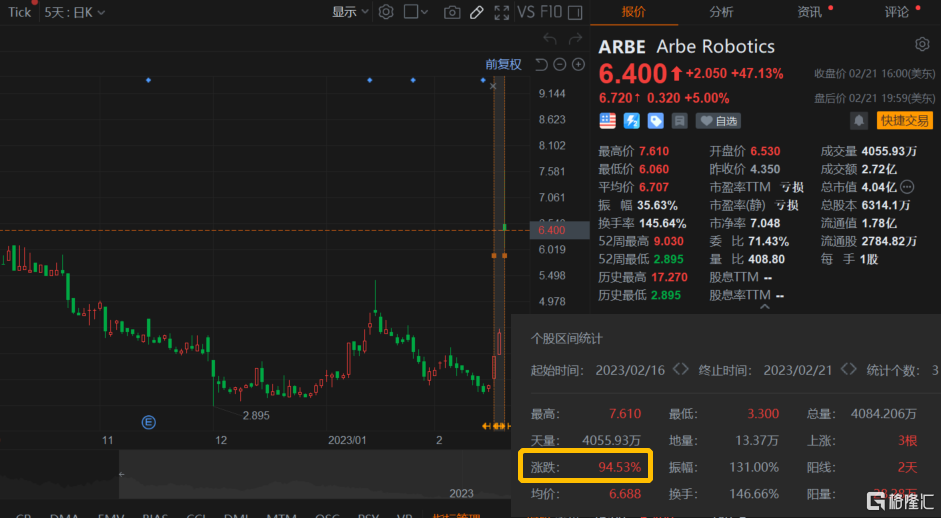Adjust 起始时间 date arrows
Image resolution: width=941 pixels, height=518 pixels.
[681, 369]
